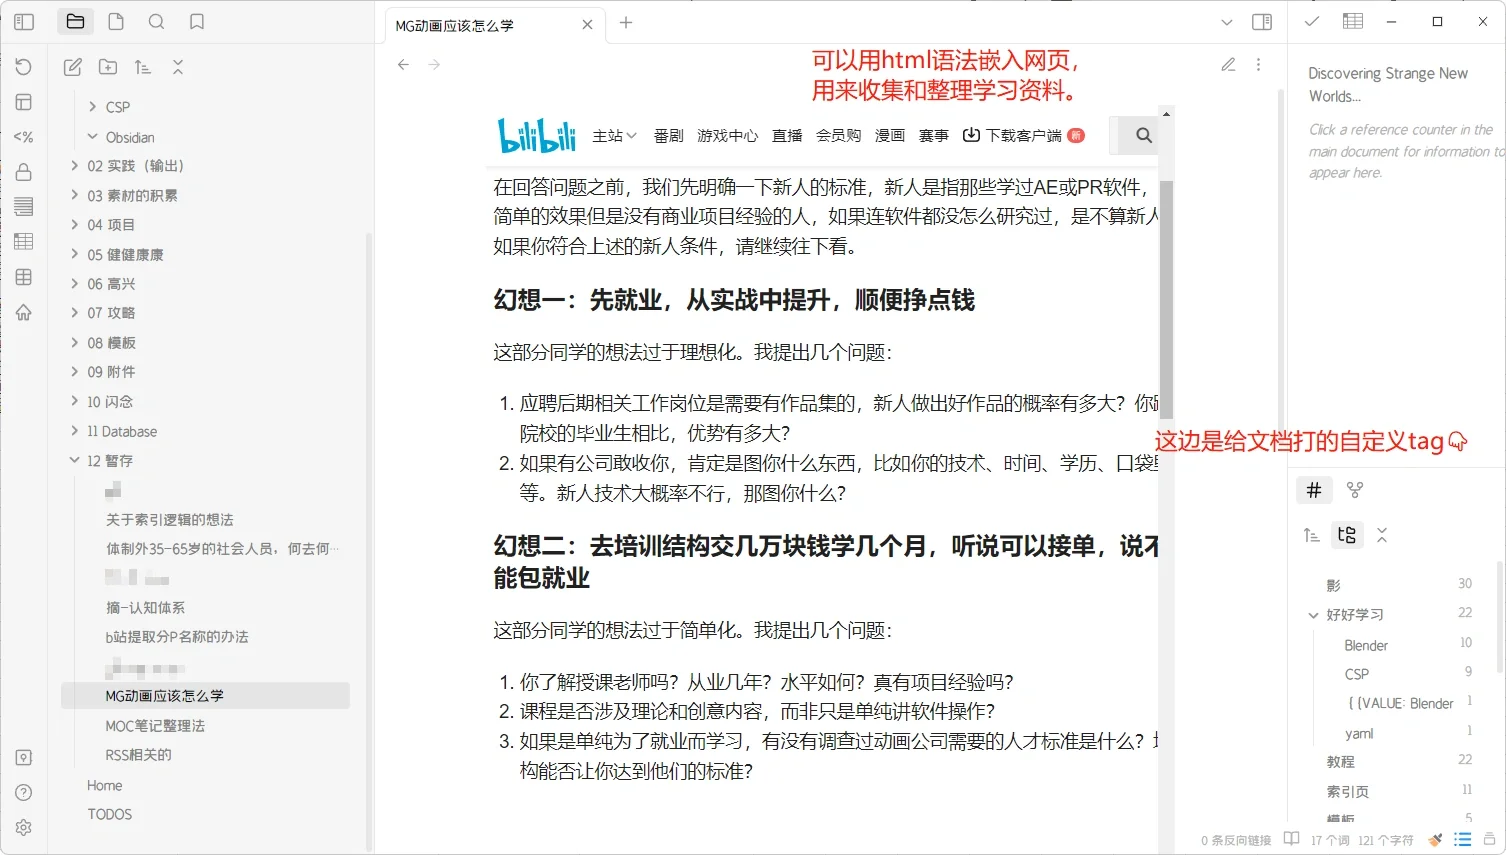Collapse all tags in the tag pane

click(x=1383, y=535)
